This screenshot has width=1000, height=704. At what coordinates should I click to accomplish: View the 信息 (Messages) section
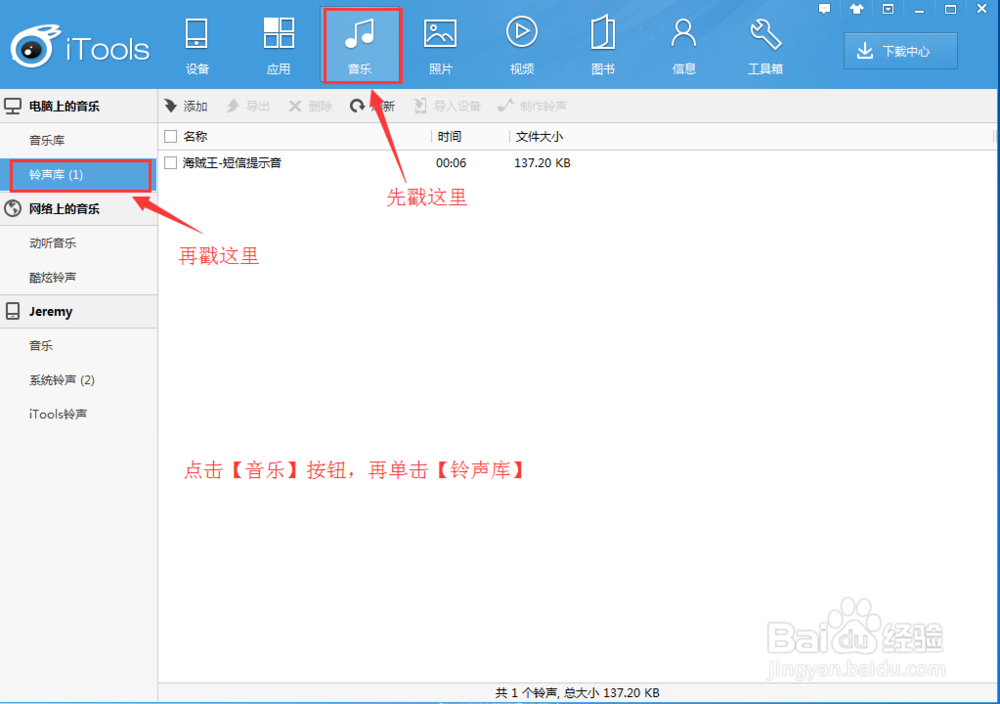tap(683, 45)
